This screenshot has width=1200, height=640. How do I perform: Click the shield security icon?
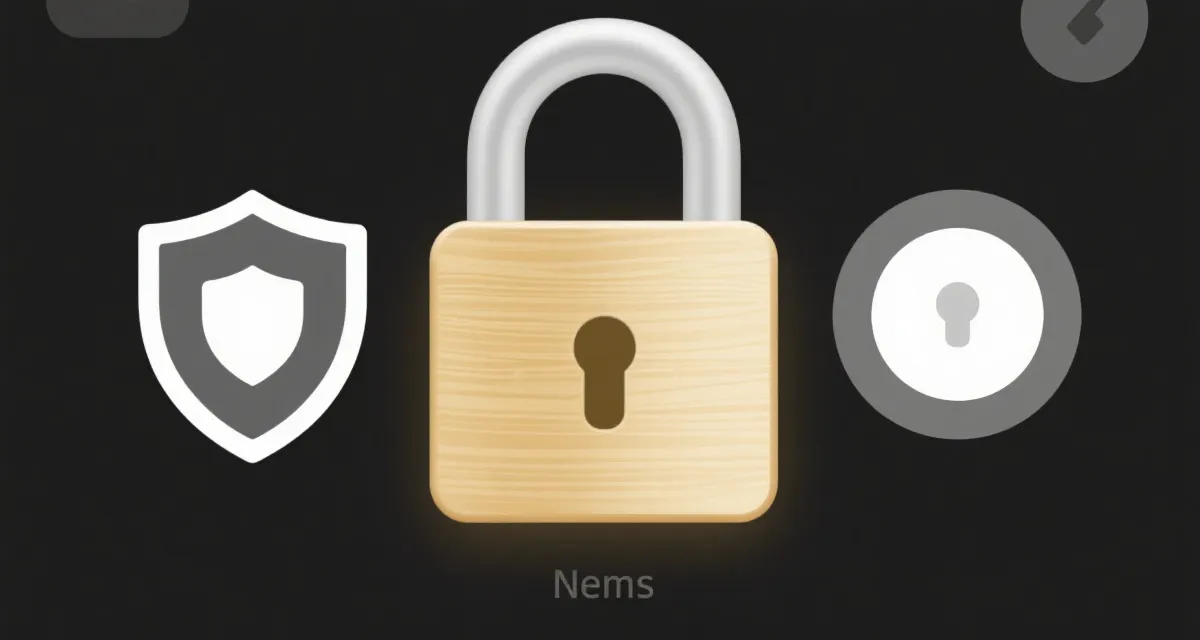tap(252, 325)
